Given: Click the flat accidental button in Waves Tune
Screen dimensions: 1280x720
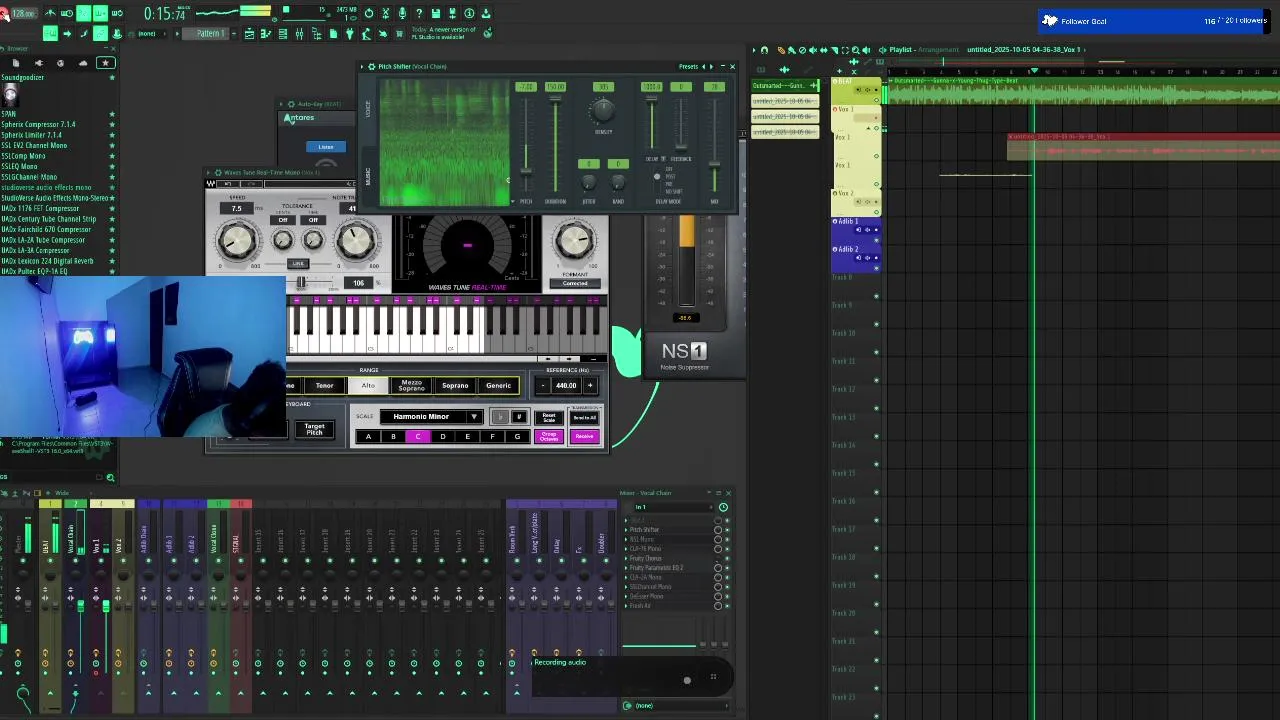Looking at the screenshot, I should point(500,417).
